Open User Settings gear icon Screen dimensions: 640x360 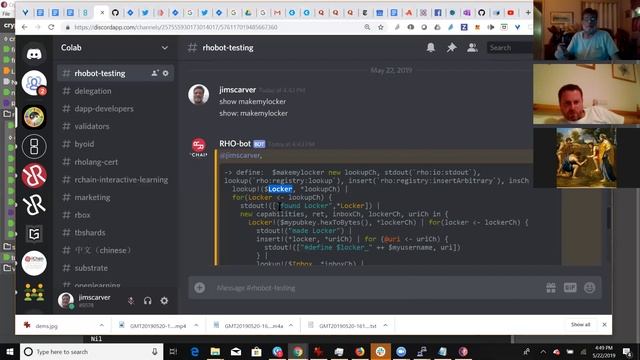(164, 301)
